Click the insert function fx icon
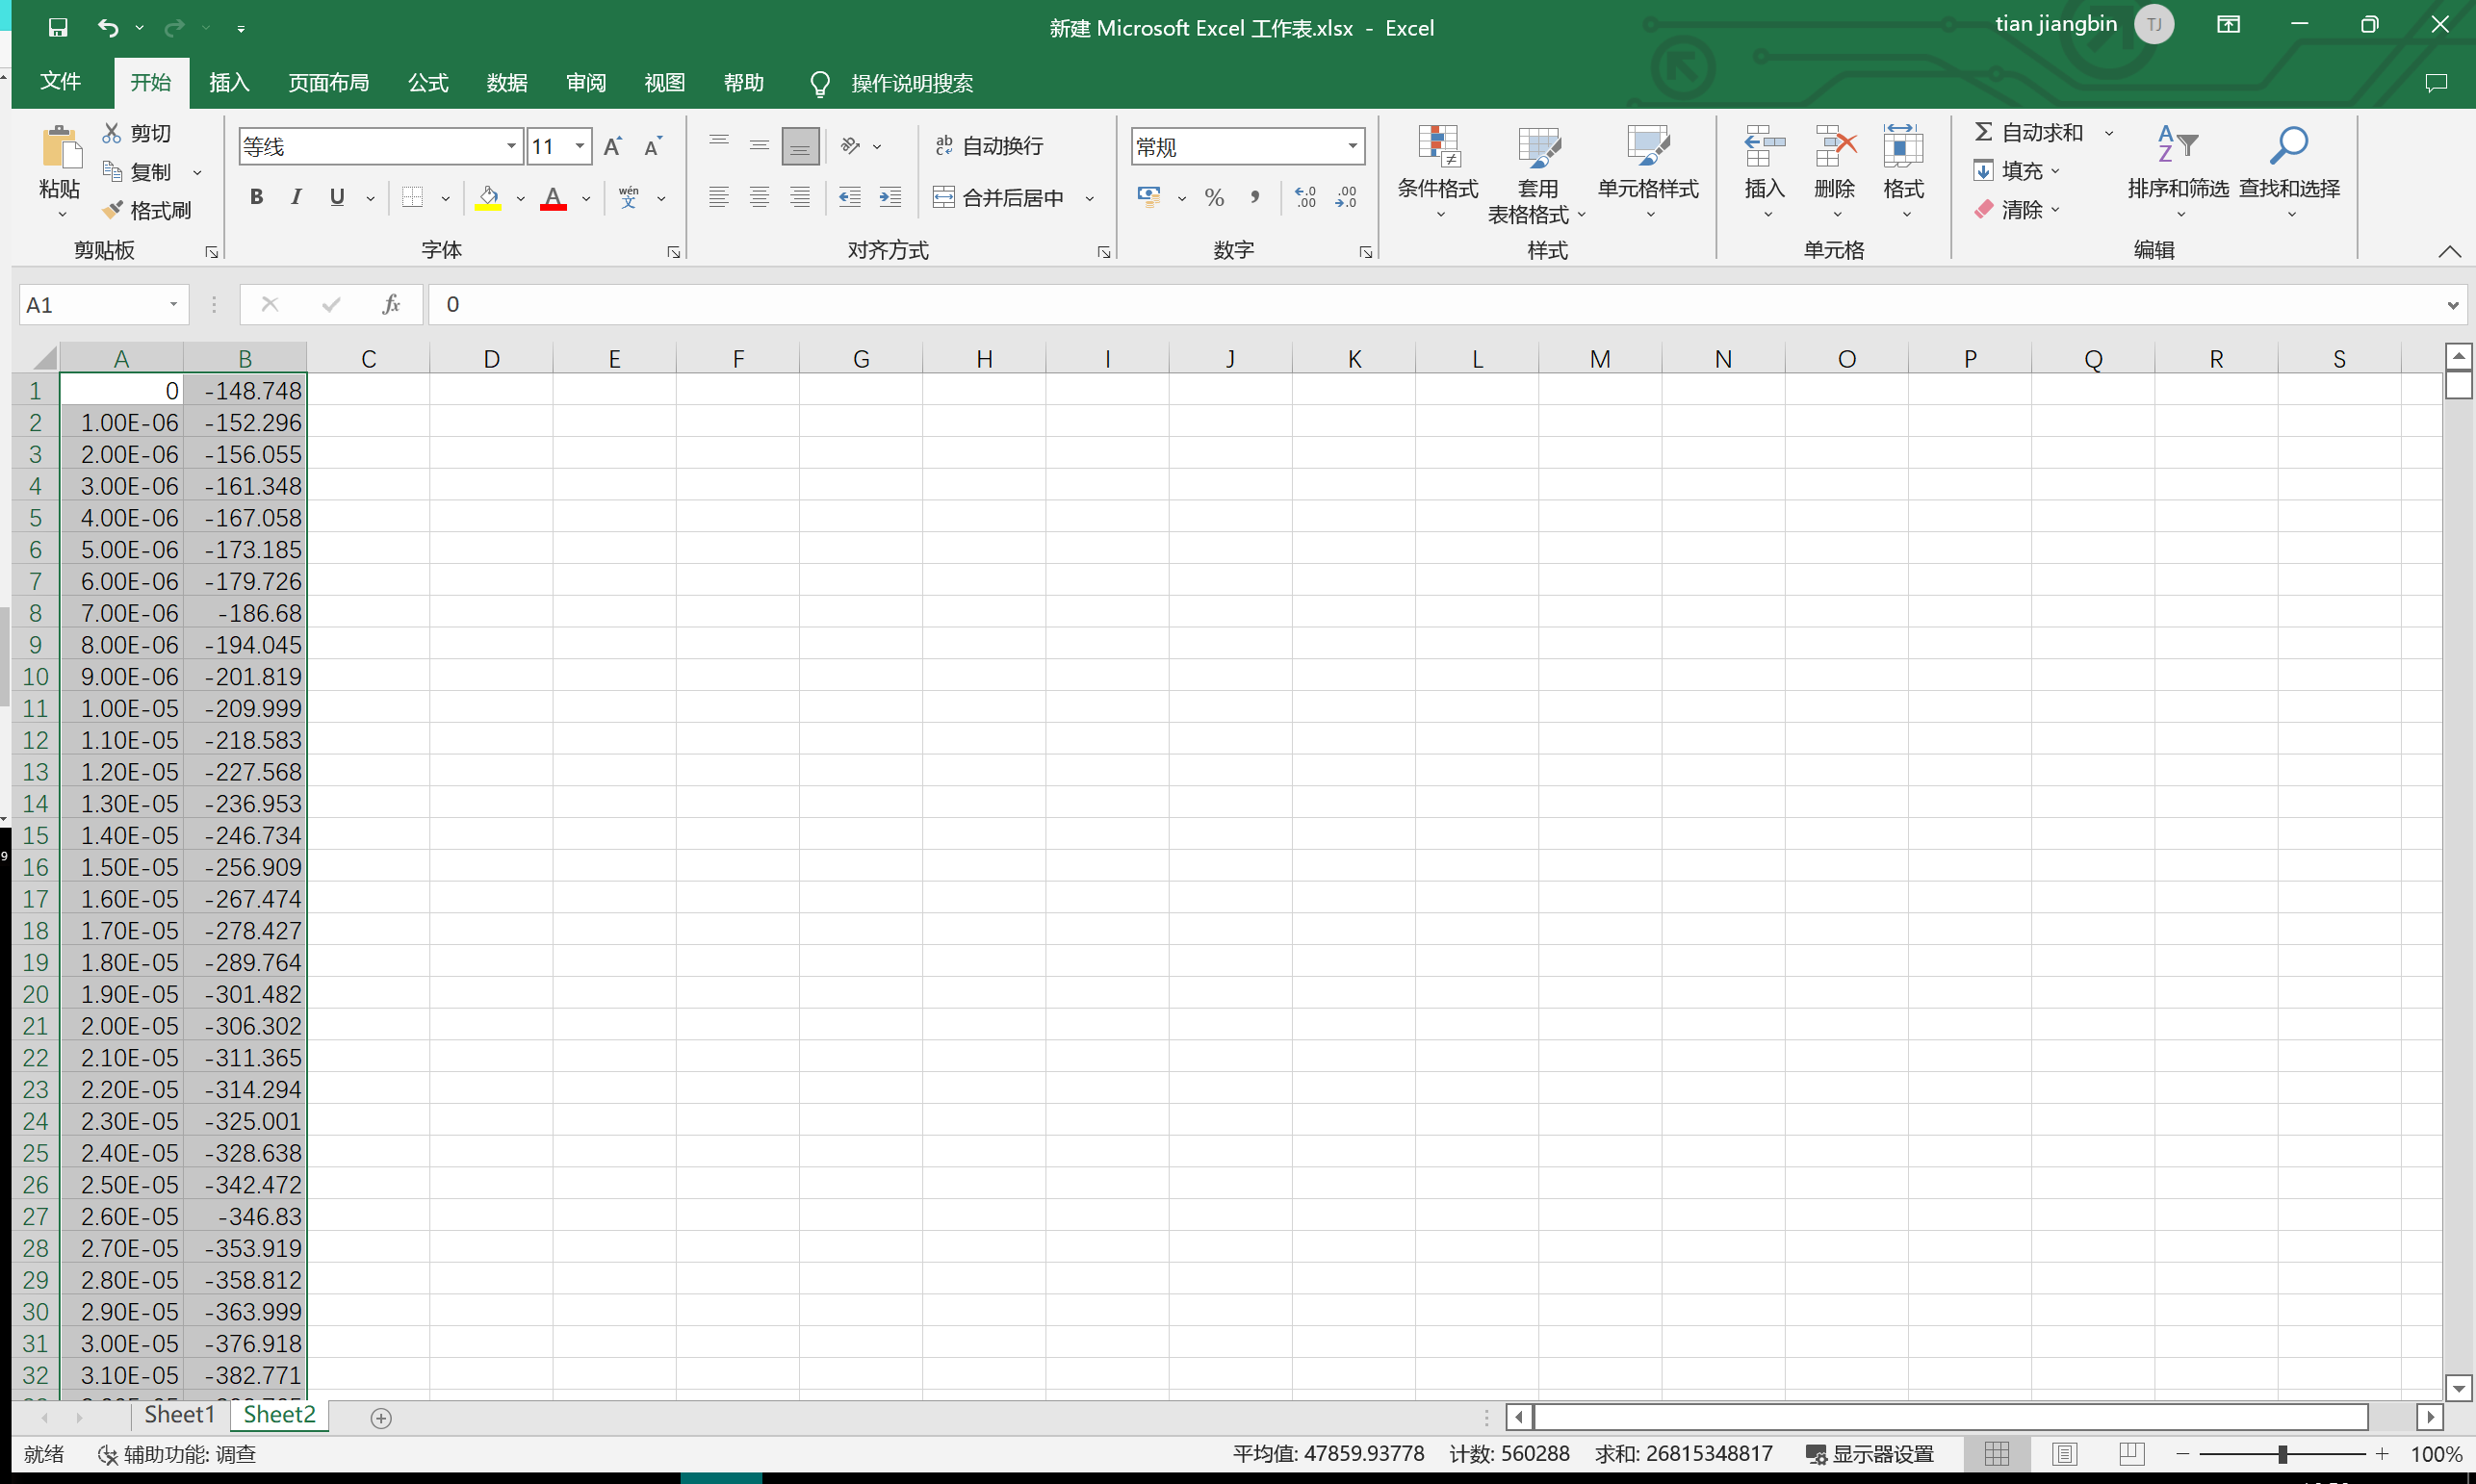This screenshot has width=2476, height=1484. click(391, 304)
